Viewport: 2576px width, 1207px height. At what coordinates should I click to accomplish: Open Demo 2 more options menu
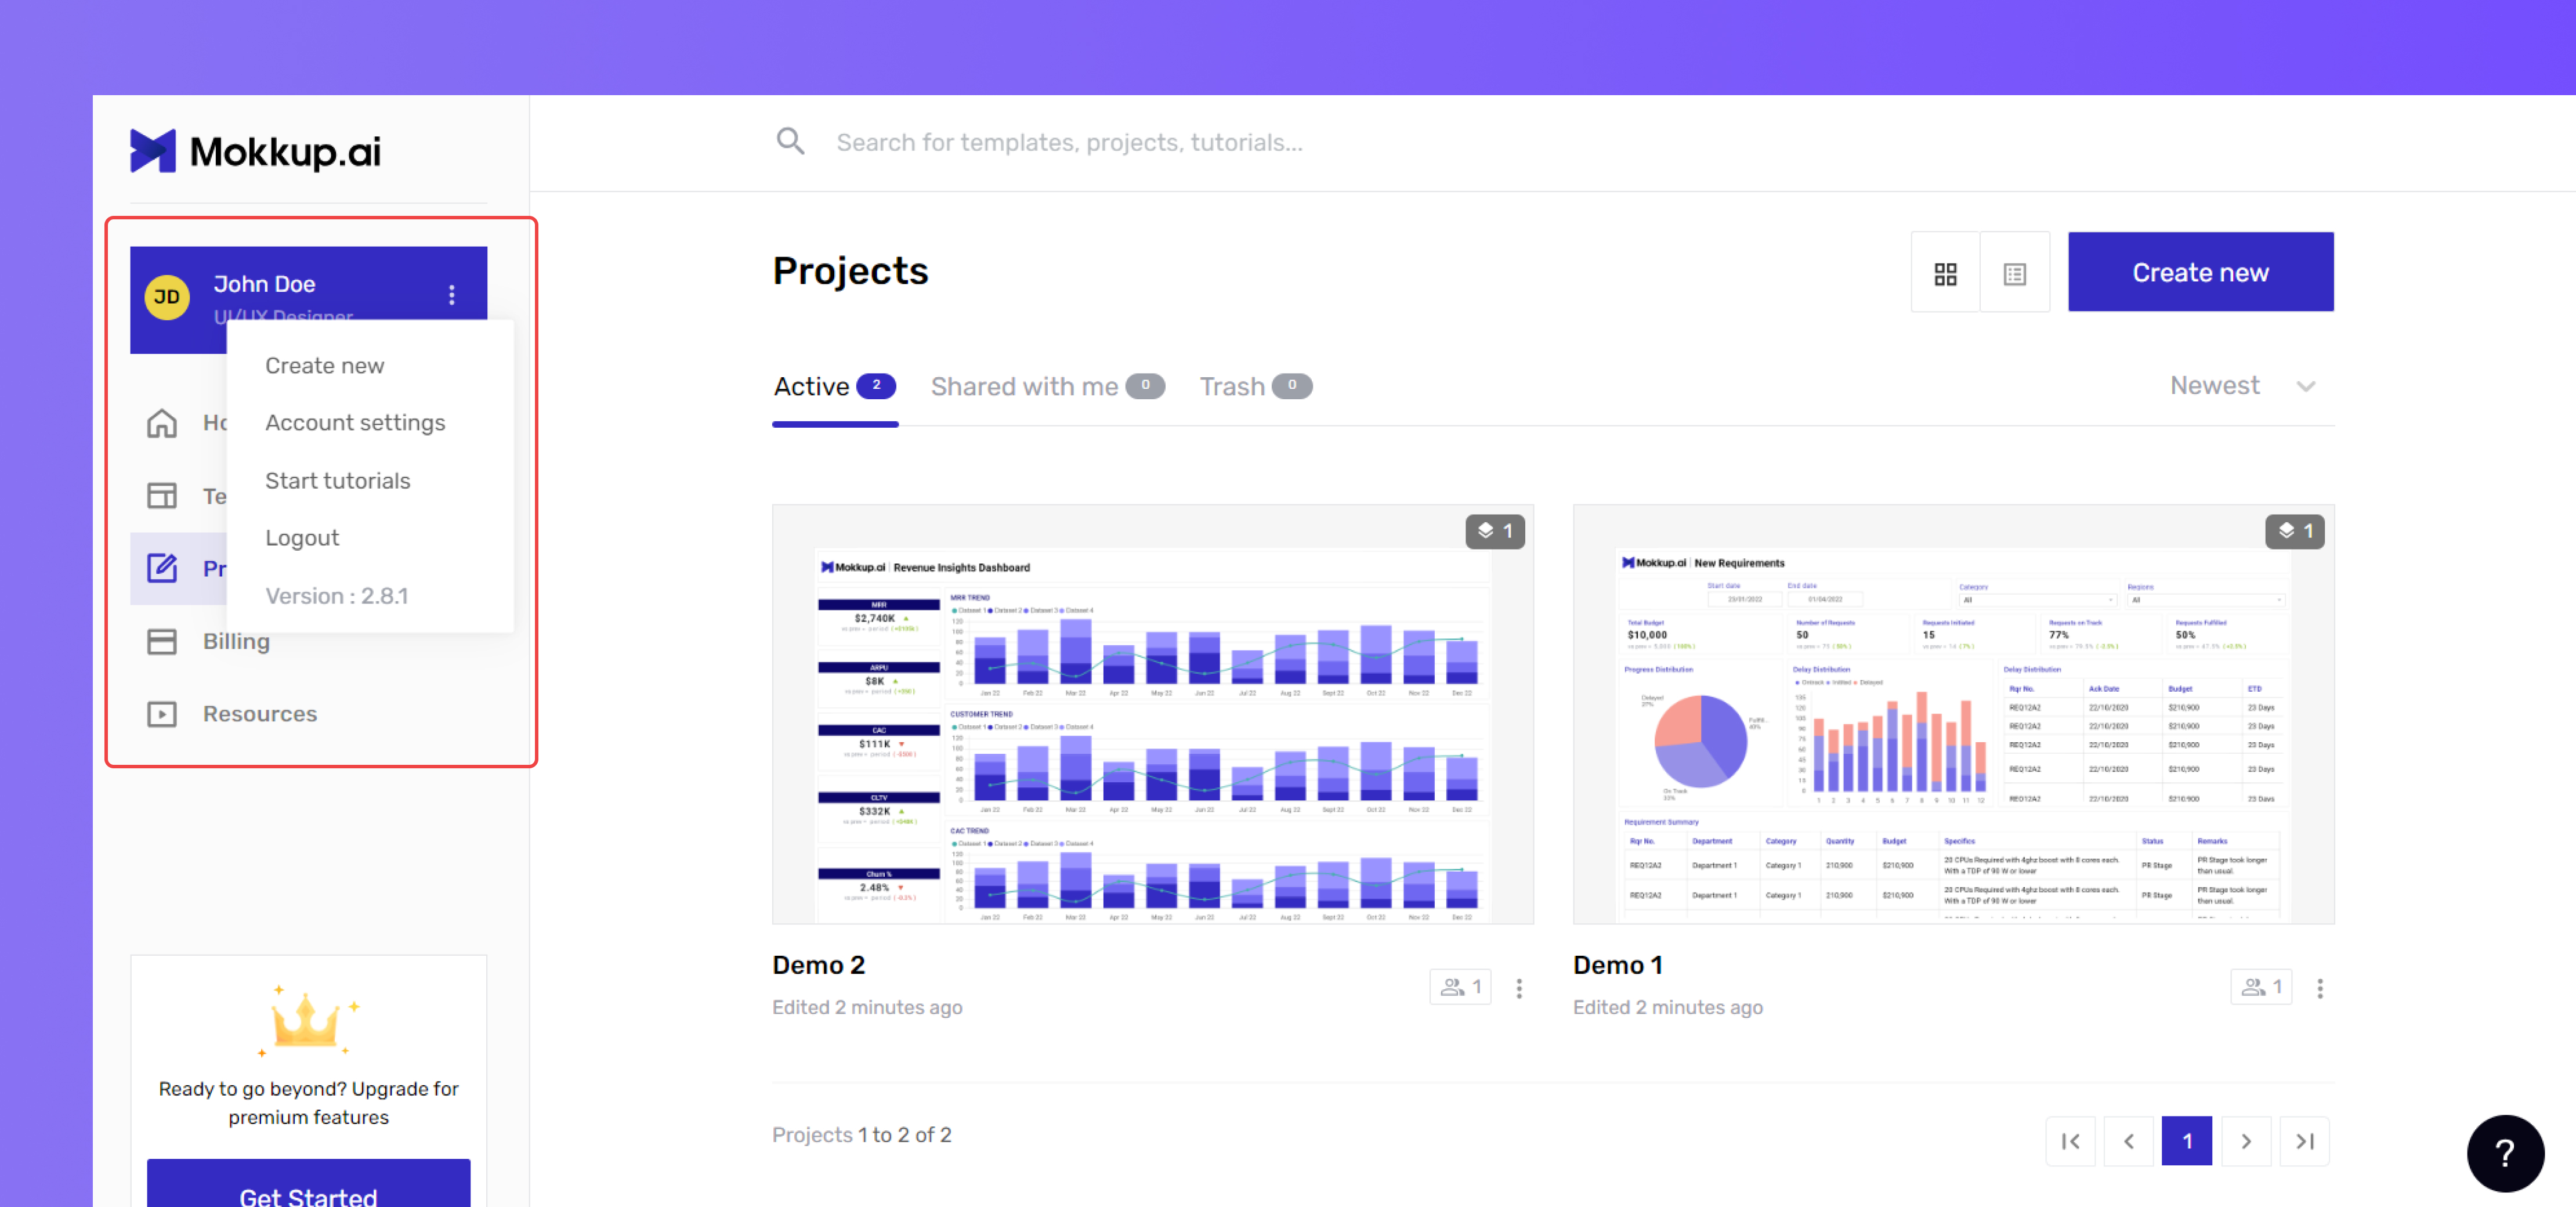coord(1519,988)
